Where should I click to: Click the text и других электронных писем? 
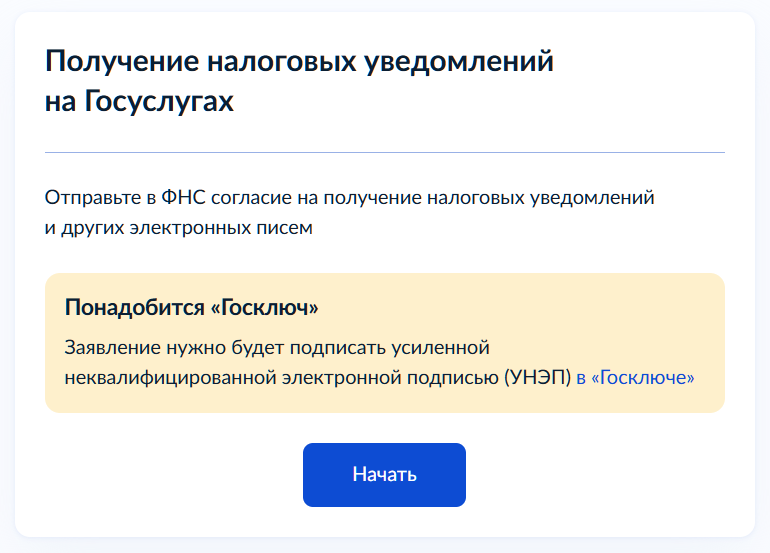(179, 227)
